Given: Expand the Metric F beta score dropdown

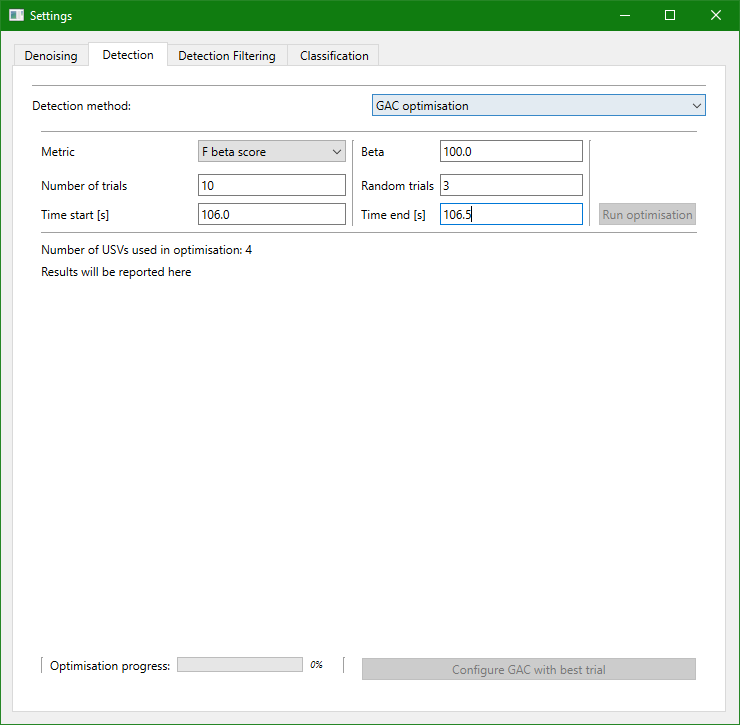Looking at the screenshot, I should (272, 152).
